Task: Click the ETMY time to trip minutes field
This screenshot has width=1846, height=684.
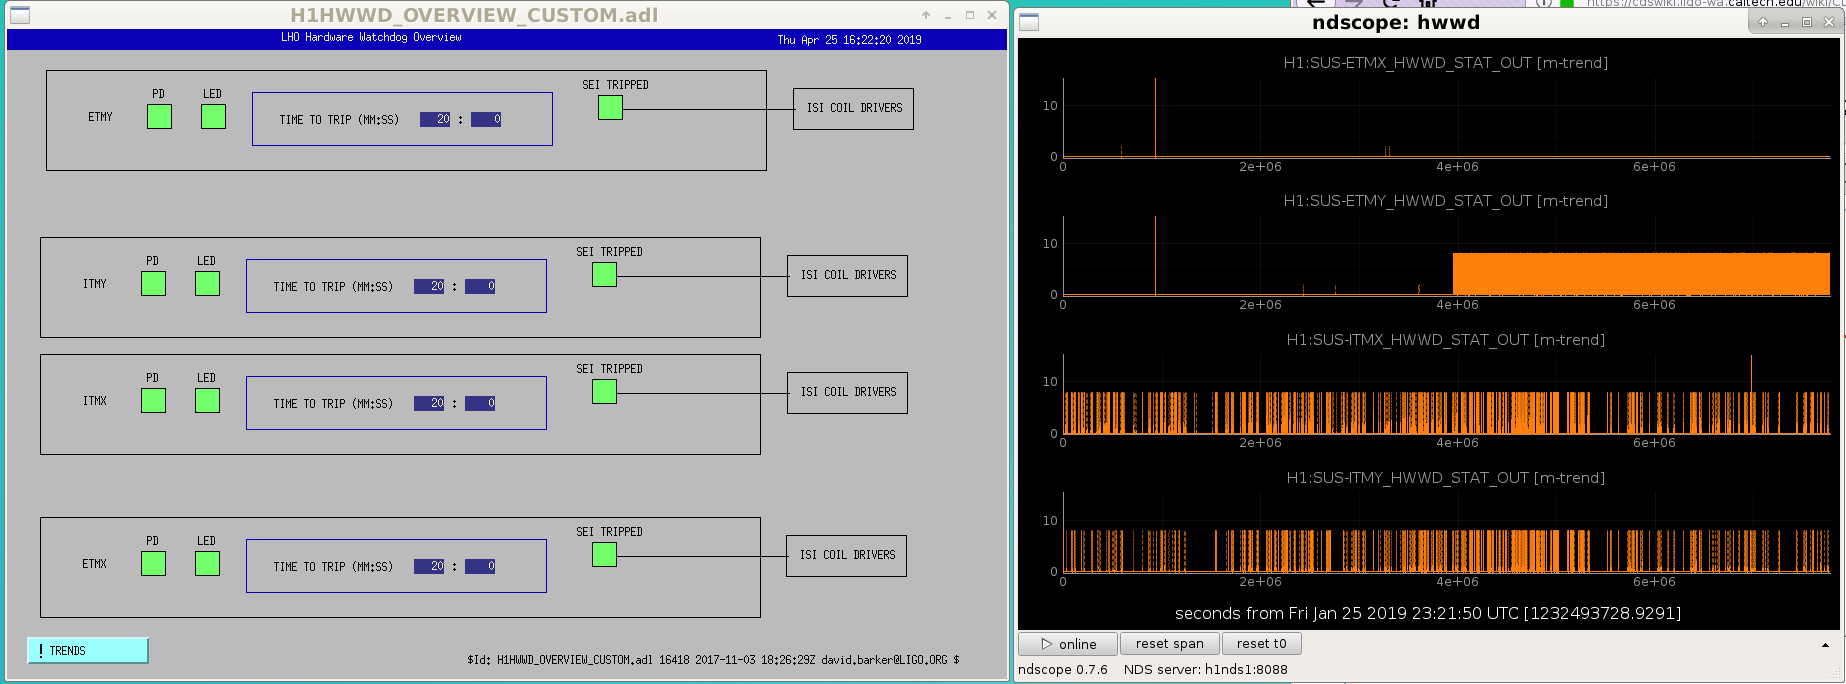Action: (435, 119)
